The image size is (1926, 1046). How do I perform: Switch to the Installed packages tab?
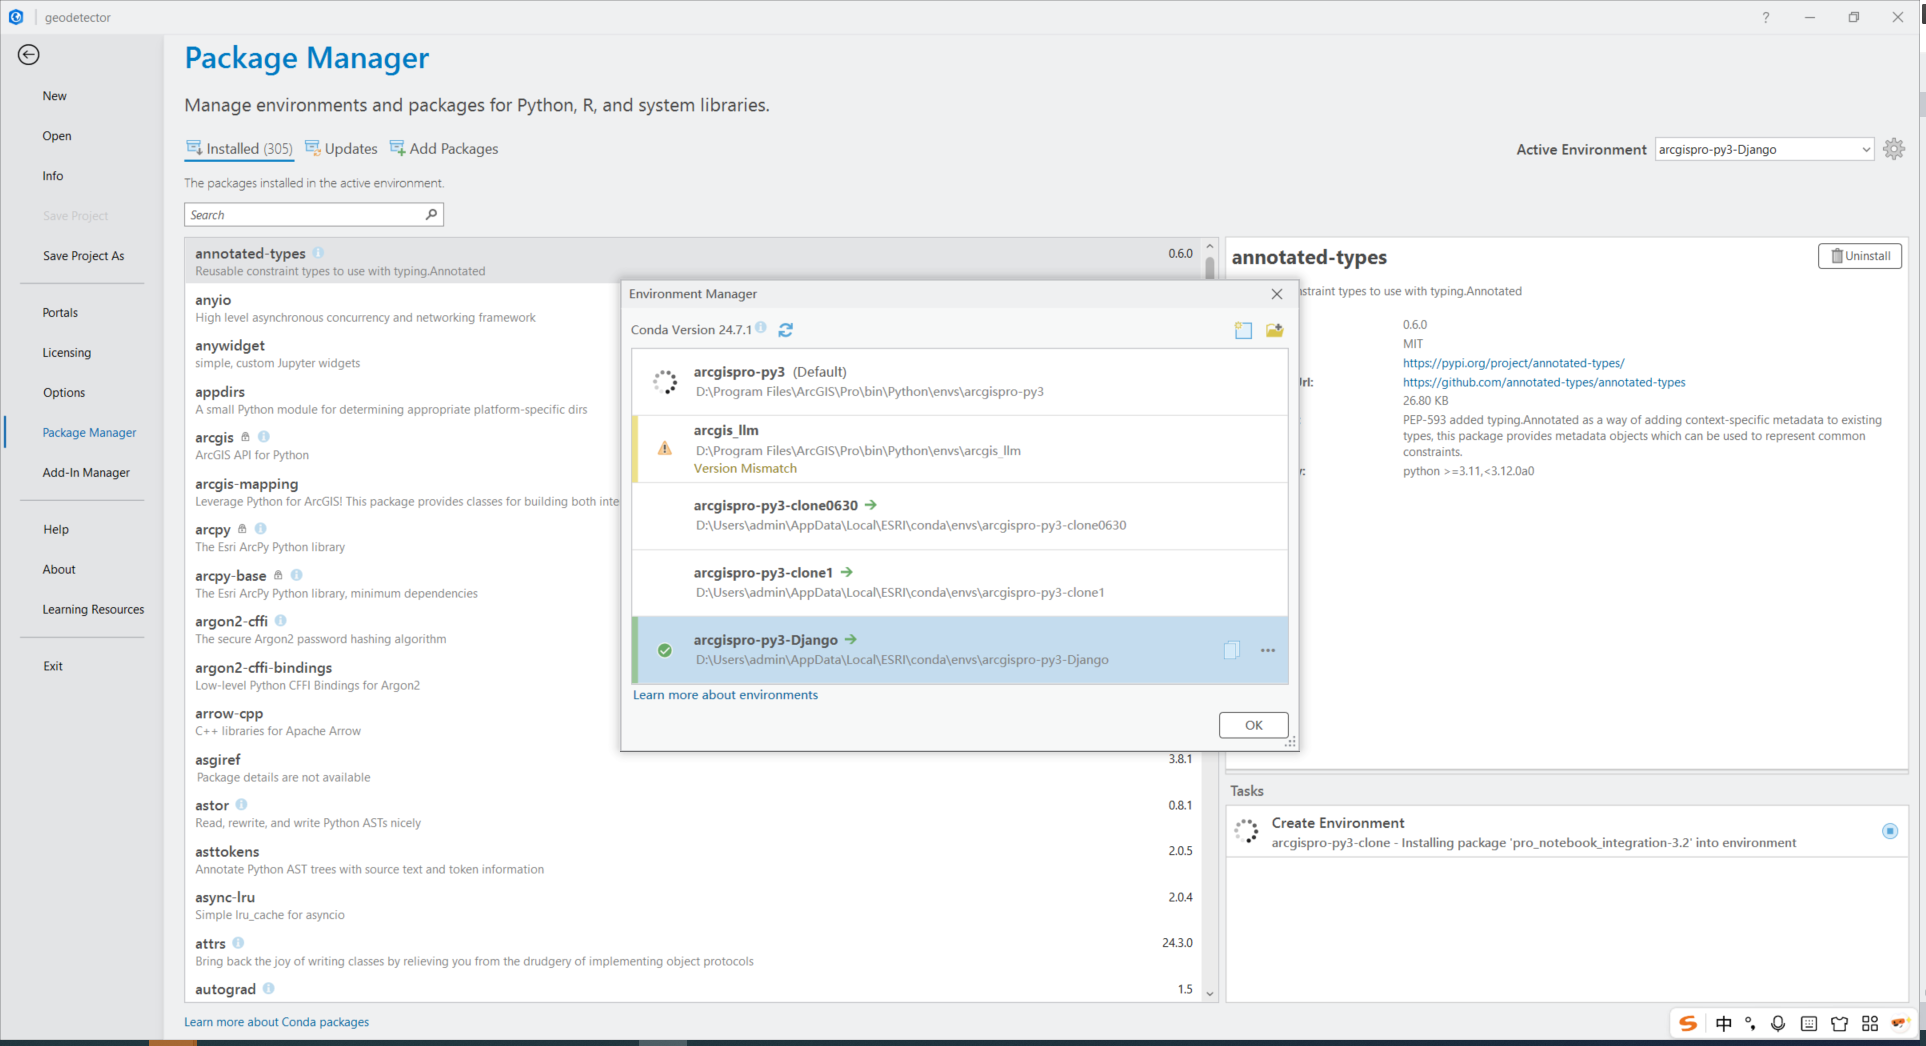(x=239, y=149)
